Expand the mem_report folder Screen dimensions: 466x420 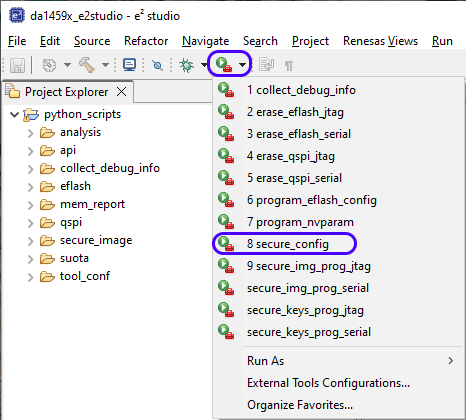pyautogui.click(x=31, y=205)
